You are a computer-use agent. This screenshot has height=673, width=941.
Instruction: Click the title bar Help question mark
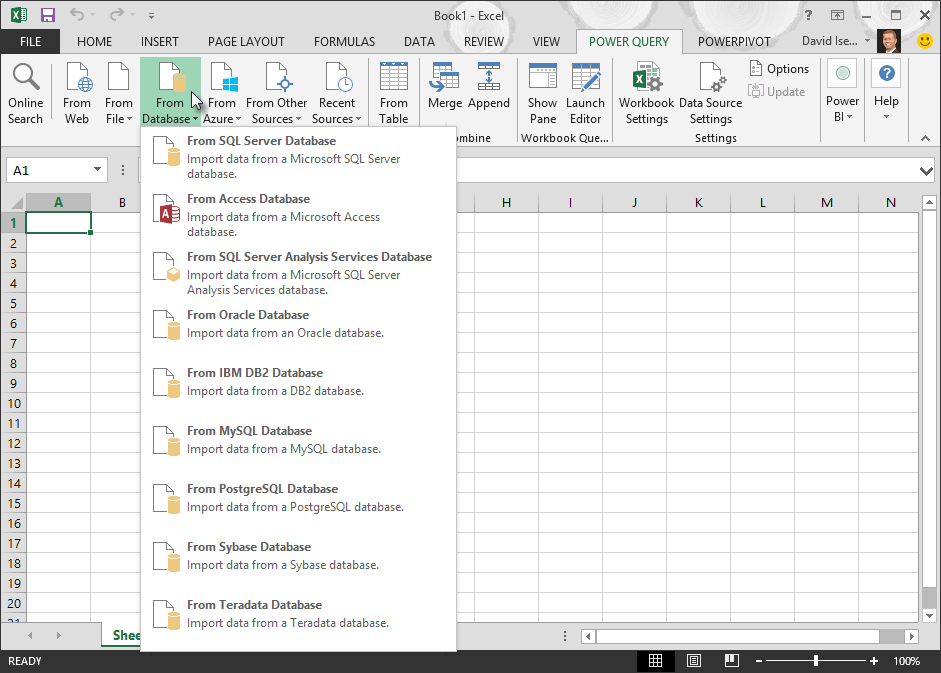(x=808, y=16)
